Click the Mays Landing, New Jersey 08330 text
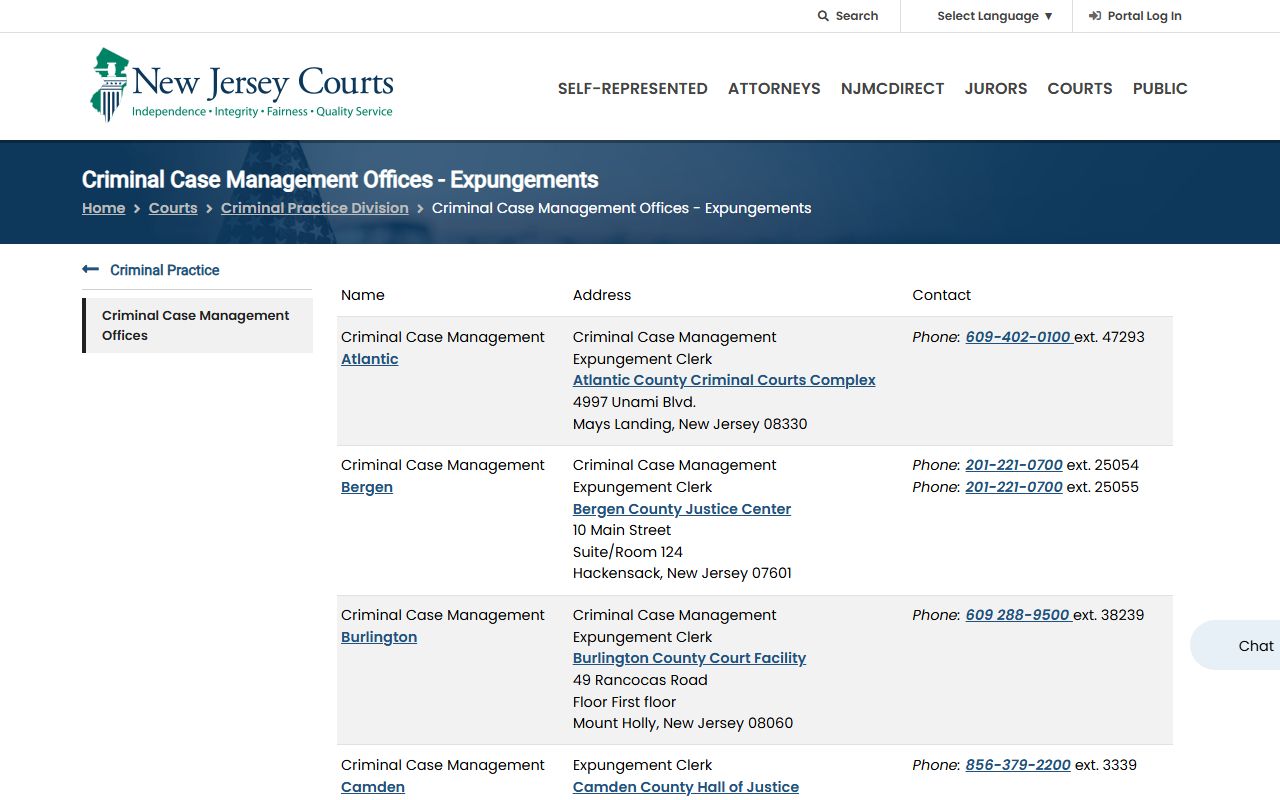This screenshot has height=800, width=1280. 690,424
